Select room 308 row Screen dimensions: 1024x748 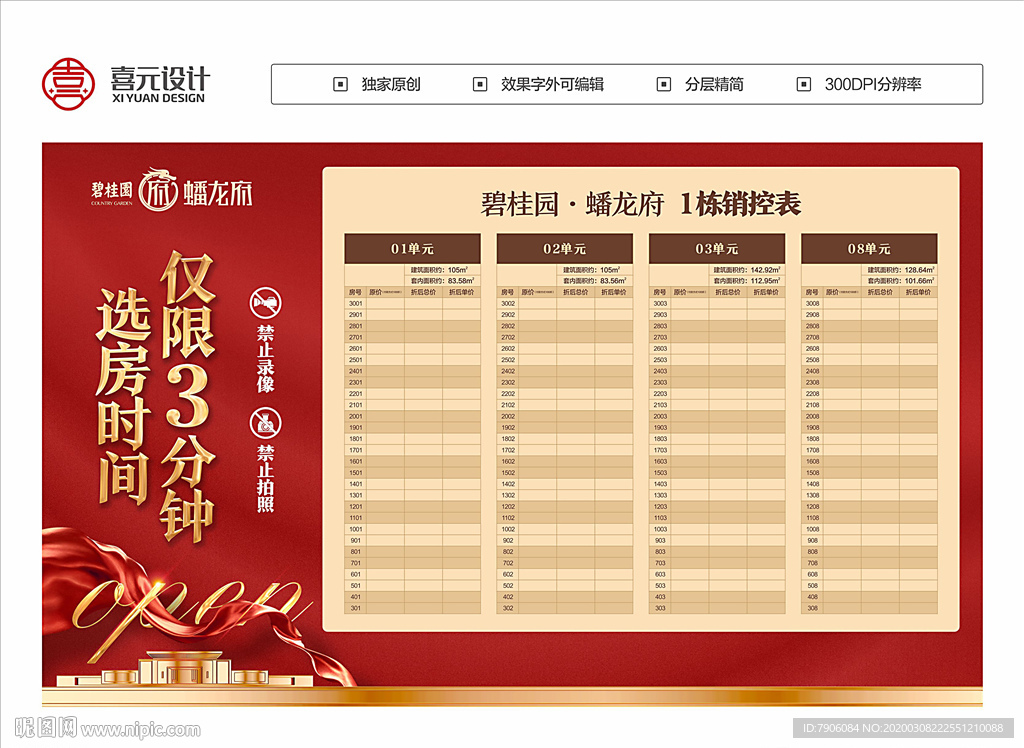click(869, 608)
